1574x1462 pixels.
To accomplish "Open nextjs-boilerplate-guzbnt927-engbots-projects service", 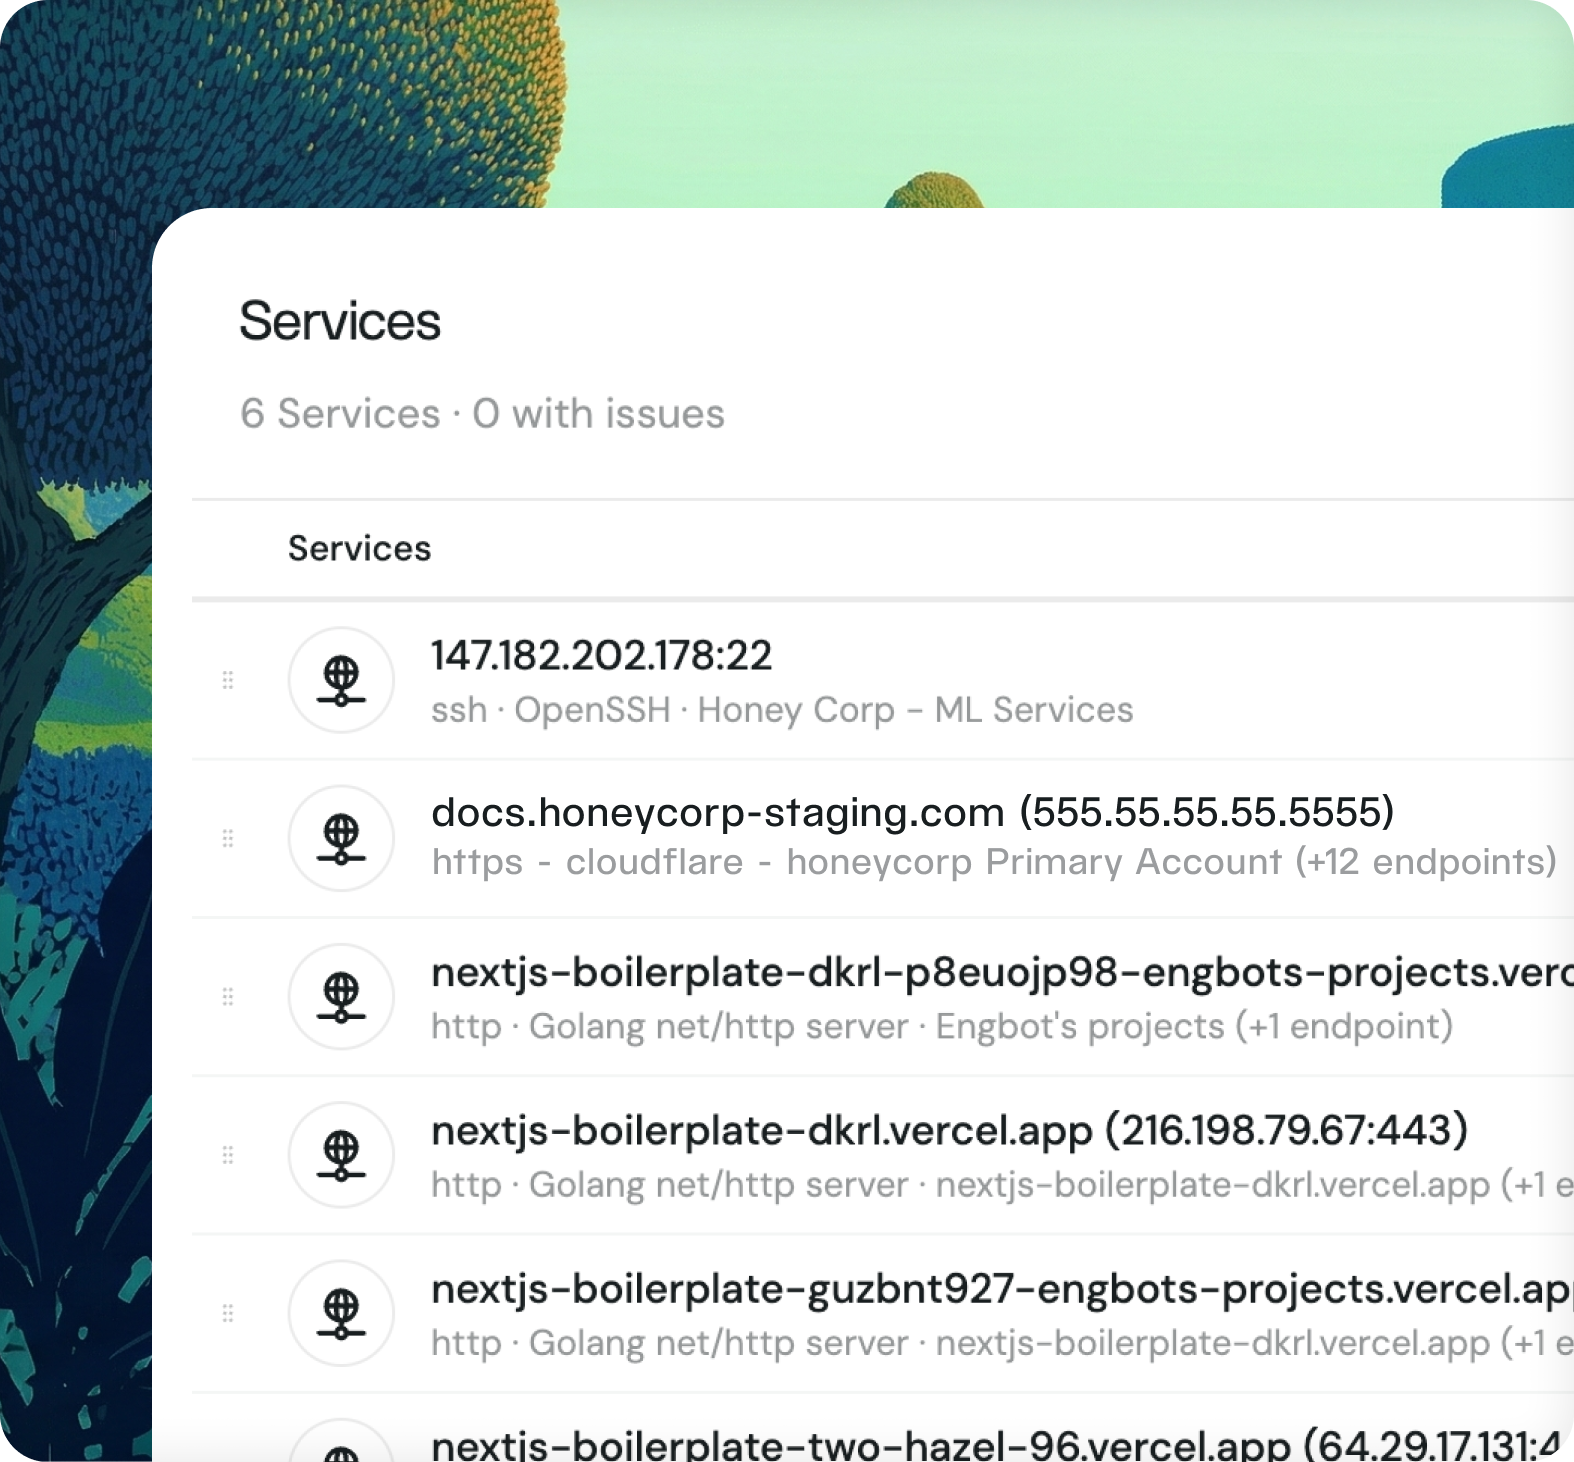I will pyautogui.click(x=1002, y=1289).
